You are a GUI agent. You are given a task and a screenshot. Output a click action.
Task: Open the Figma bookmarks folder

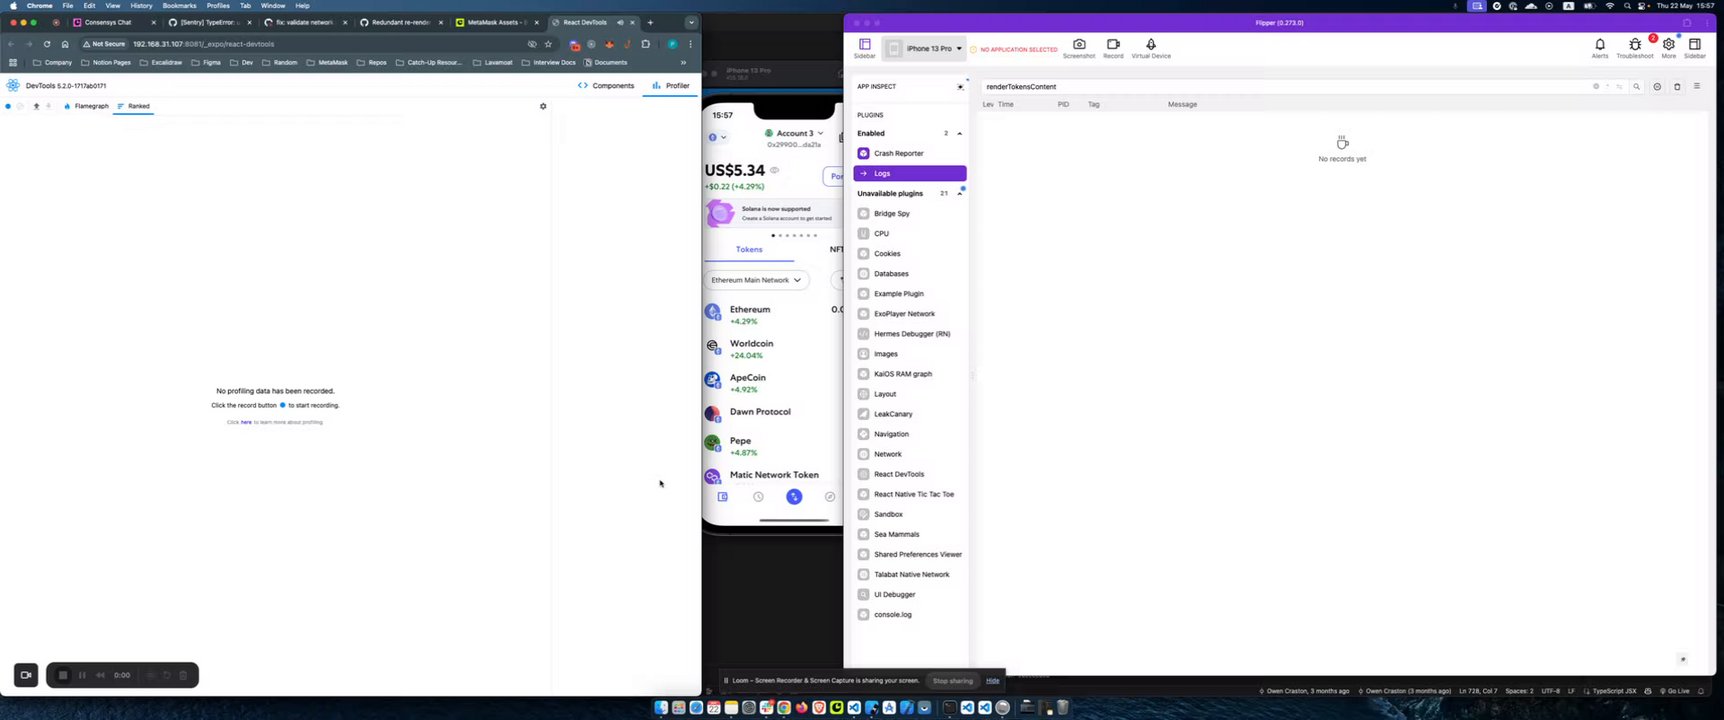coord(205,62)
